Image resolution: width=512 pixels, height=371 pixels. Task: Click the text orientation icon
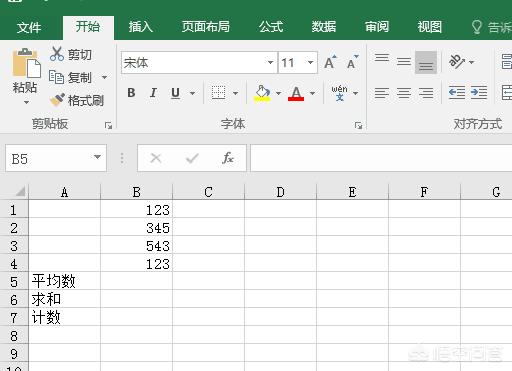tap(456, 62)
